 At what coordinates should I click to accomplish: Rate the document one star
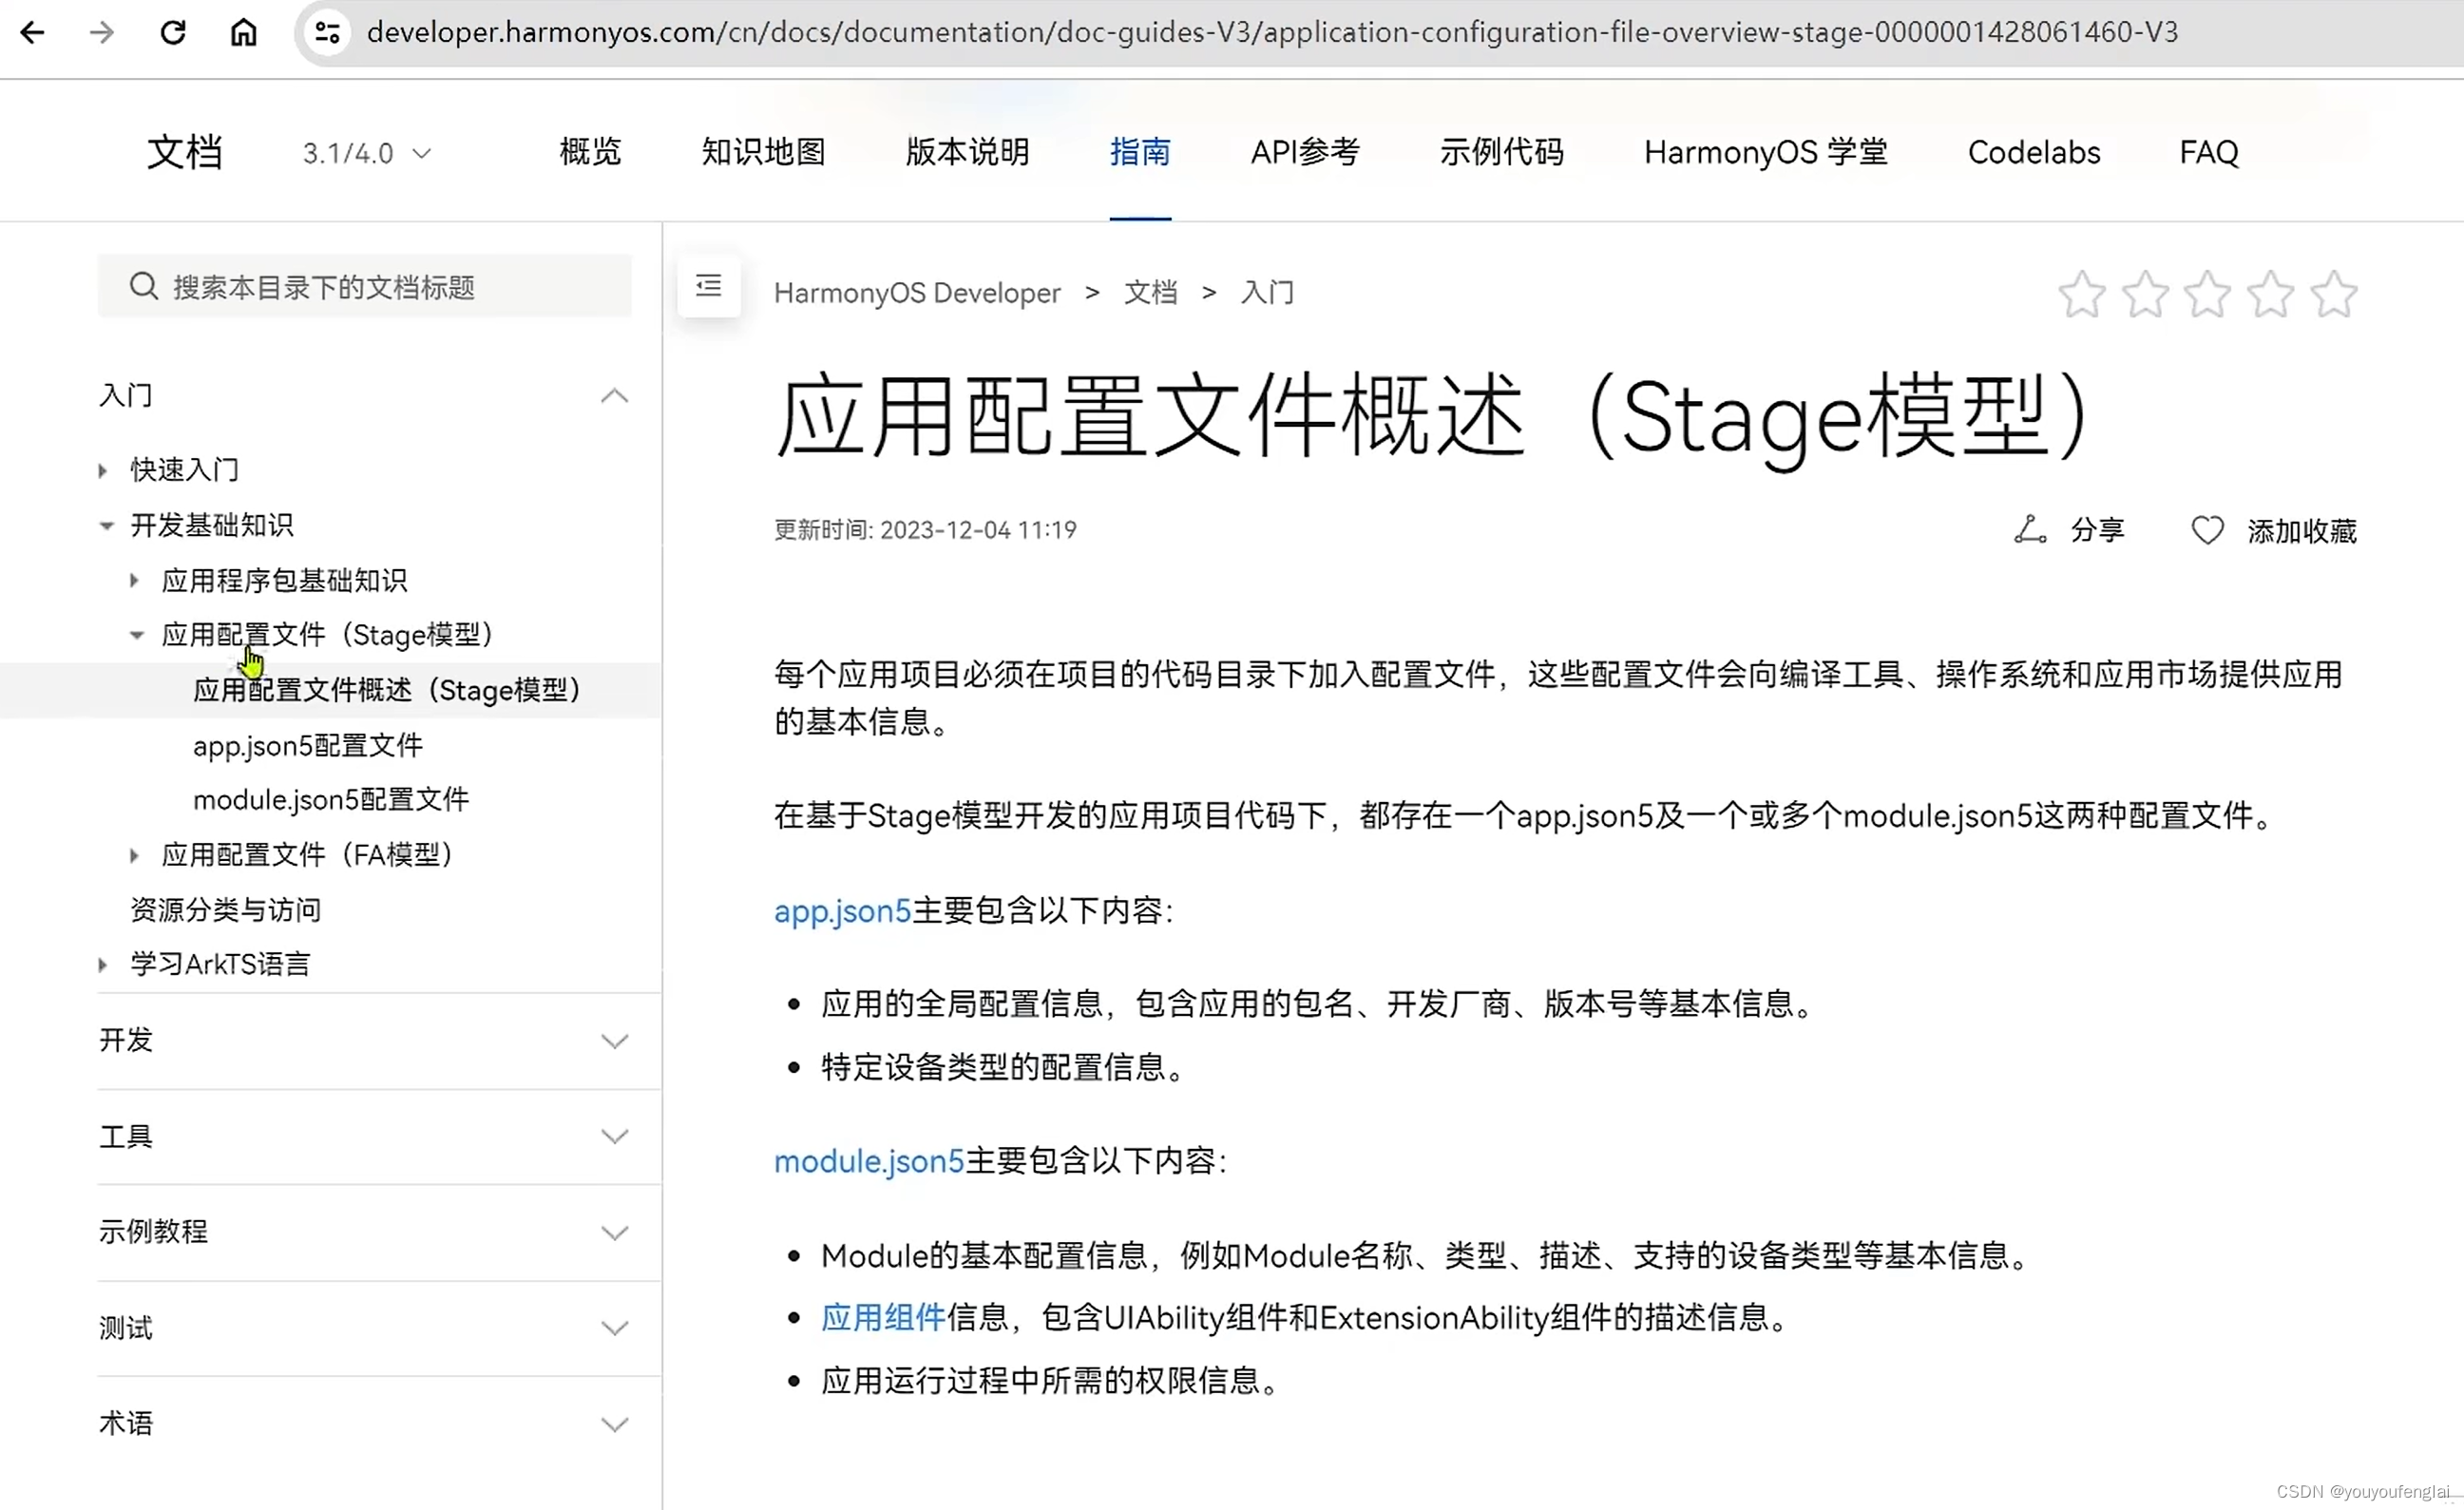click(x=2082, y=294)
